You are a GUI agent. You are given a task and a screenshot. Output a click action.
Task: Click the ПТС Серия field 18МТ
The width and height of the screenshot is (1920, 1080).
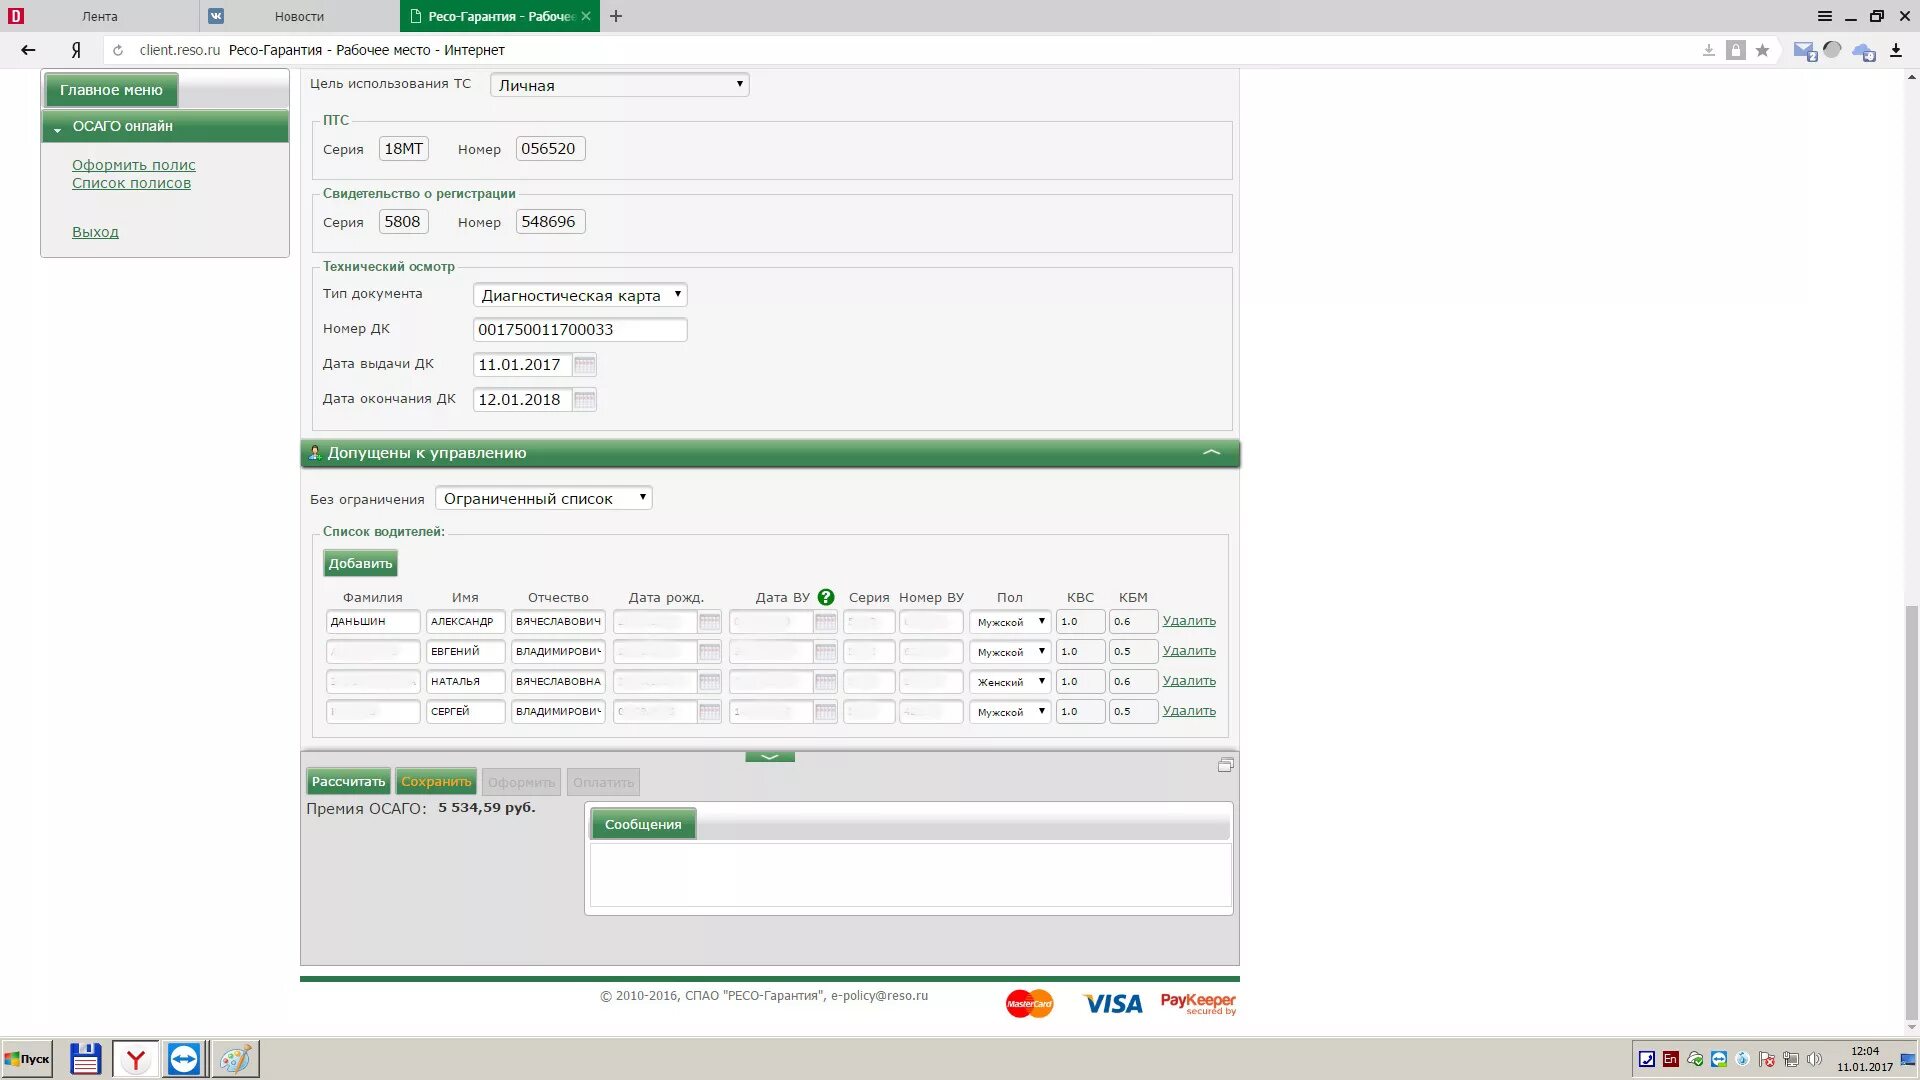point(404,149)
